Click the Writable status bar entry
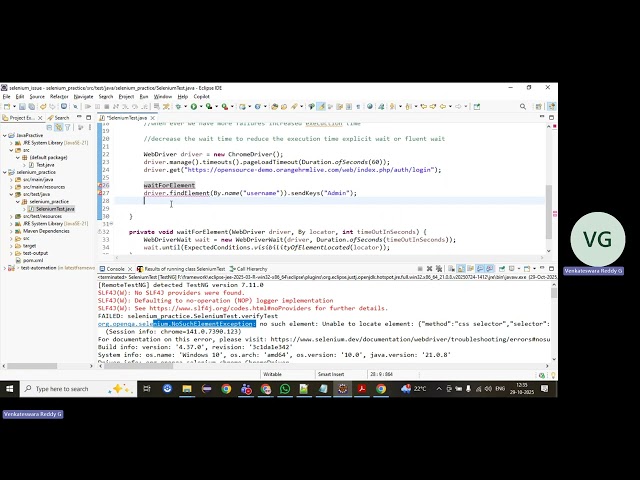 (x=272, y=374)
